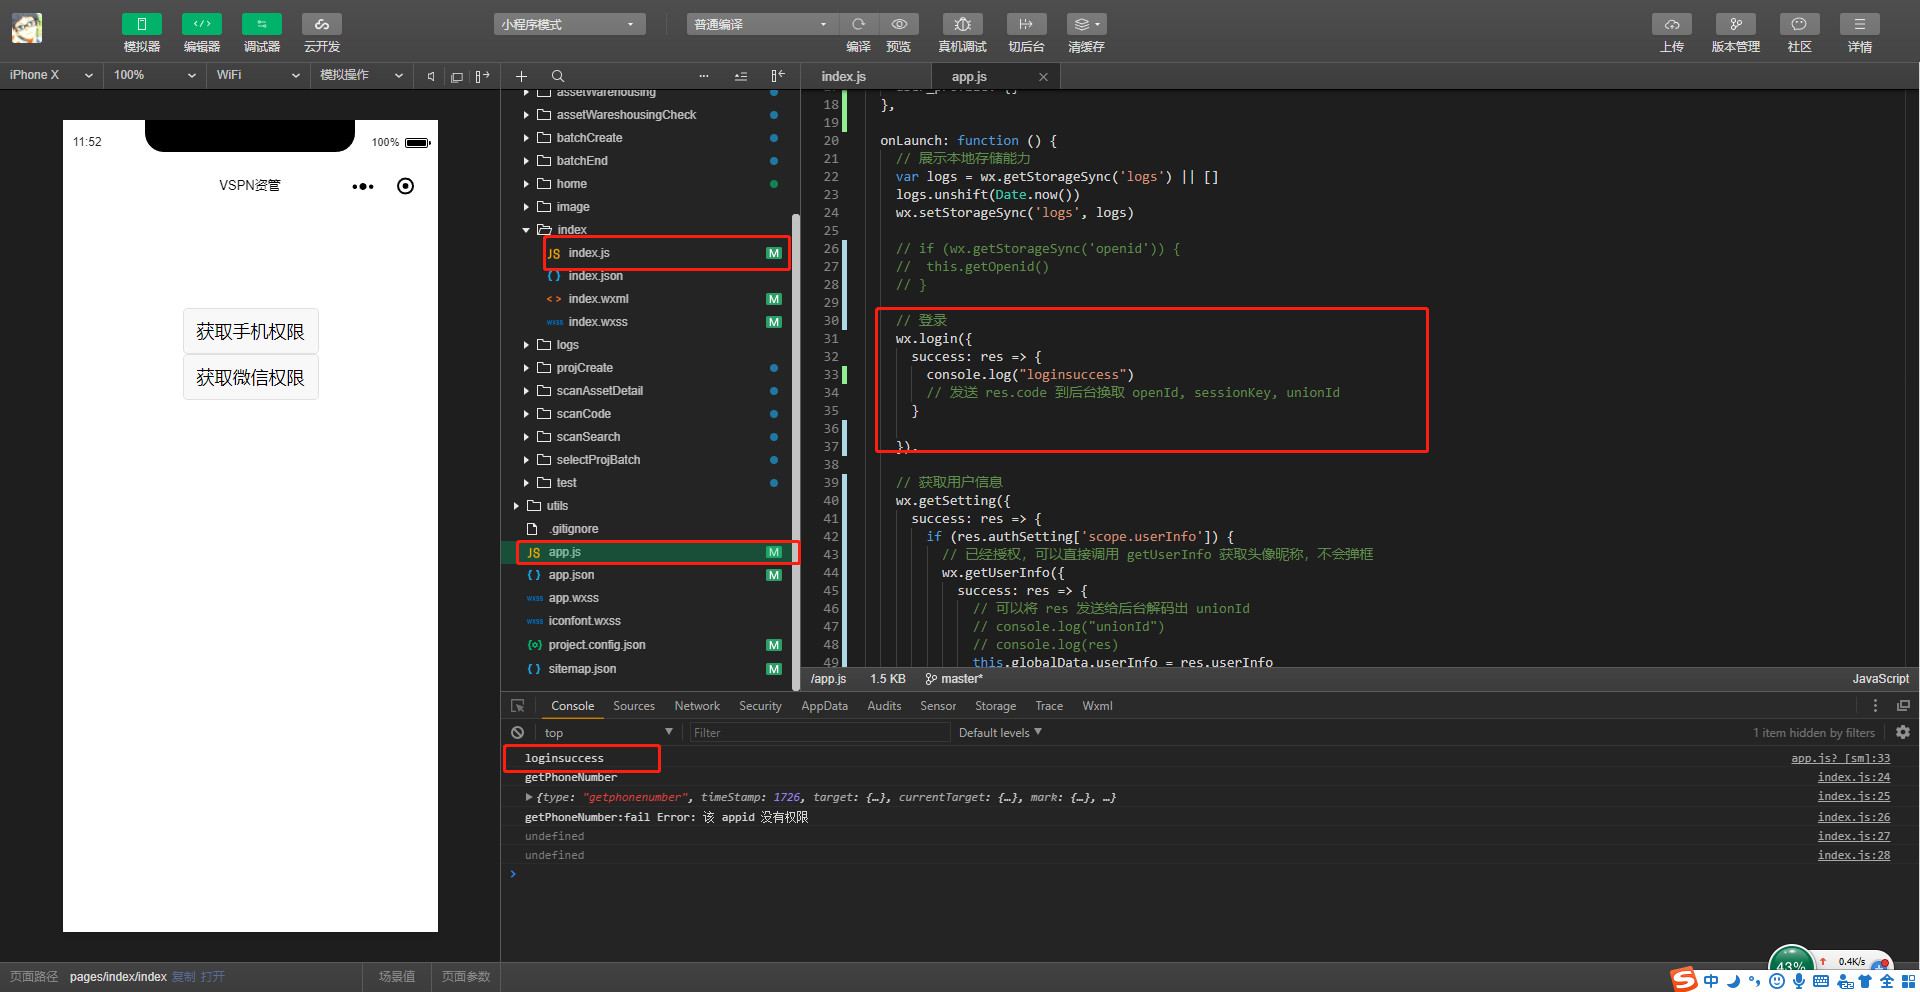The height and width of the screenshot is (992, 1920).
Task: Open the index.js:24 source link
Action: point(1853,777)
